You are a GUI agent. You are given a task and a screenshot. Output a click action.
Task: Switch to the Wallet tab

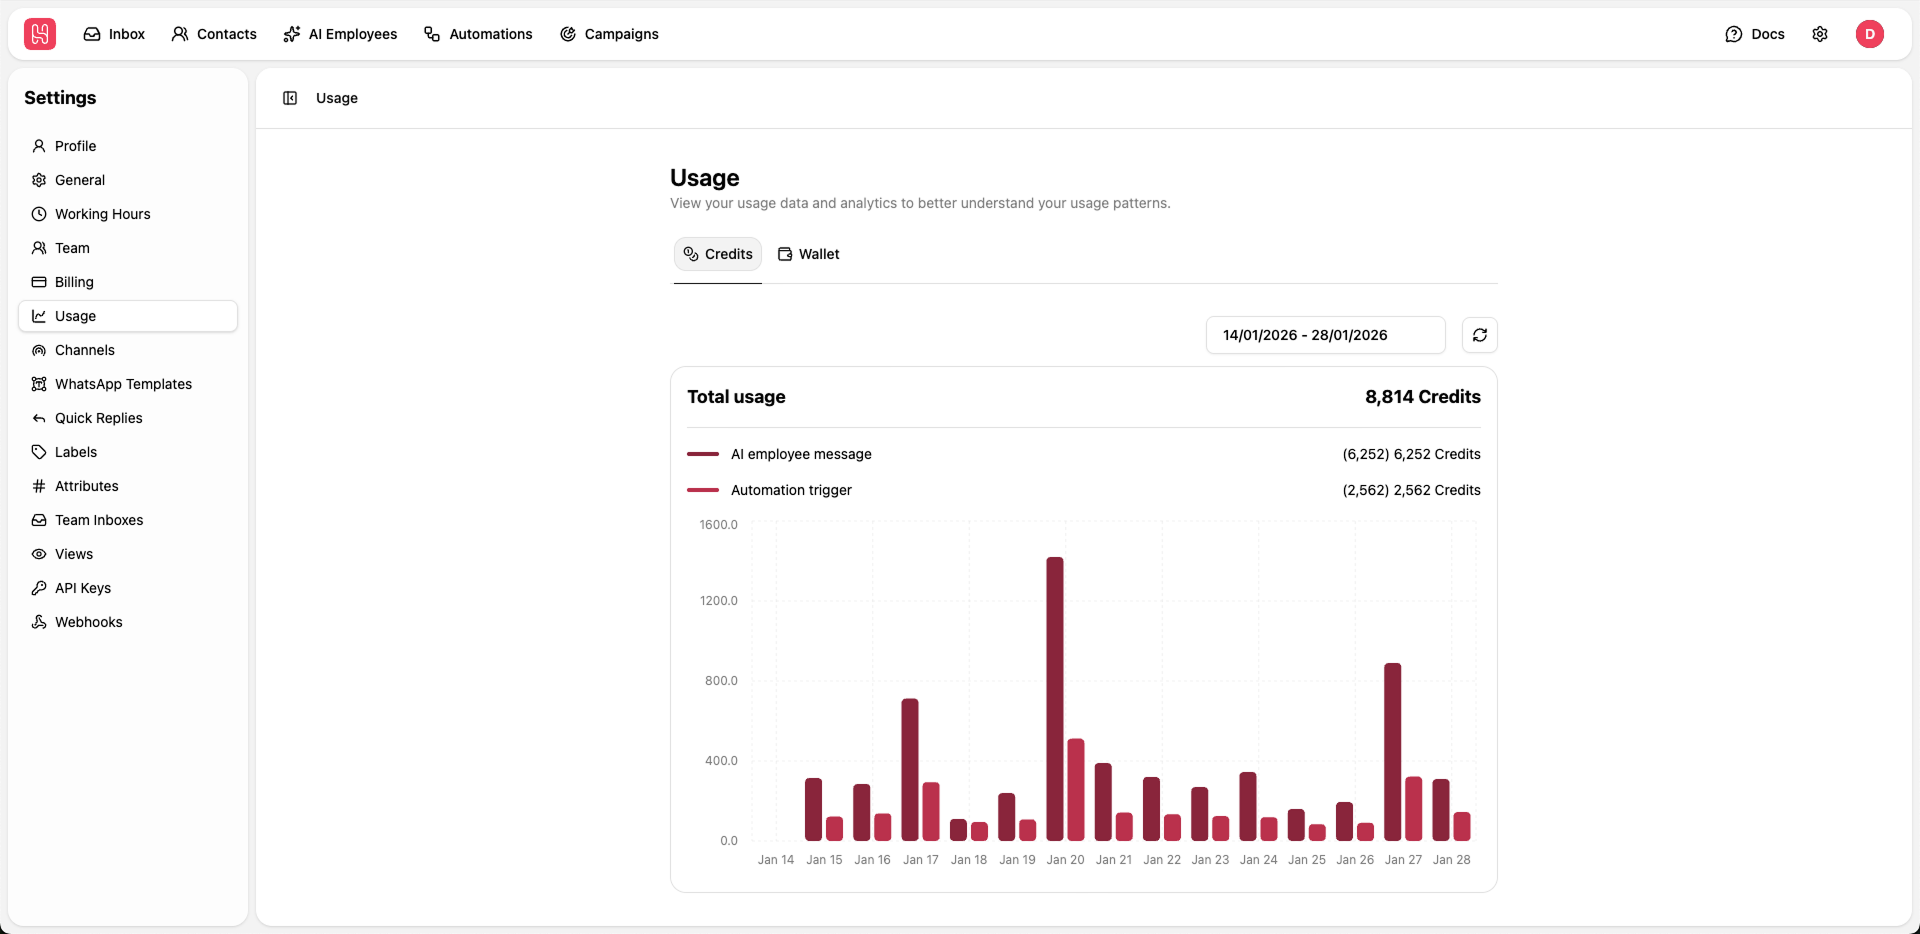809,254
